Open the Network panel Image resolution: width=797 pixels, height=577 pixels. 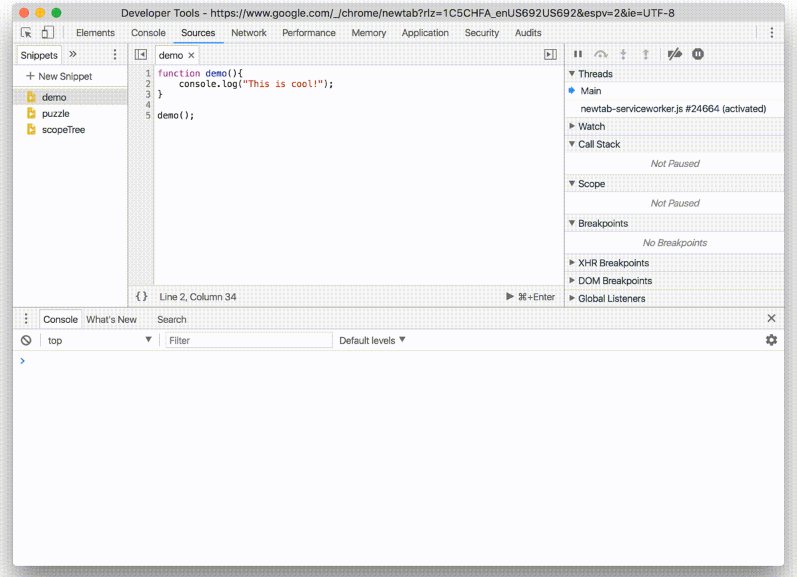tap(249, 33)
